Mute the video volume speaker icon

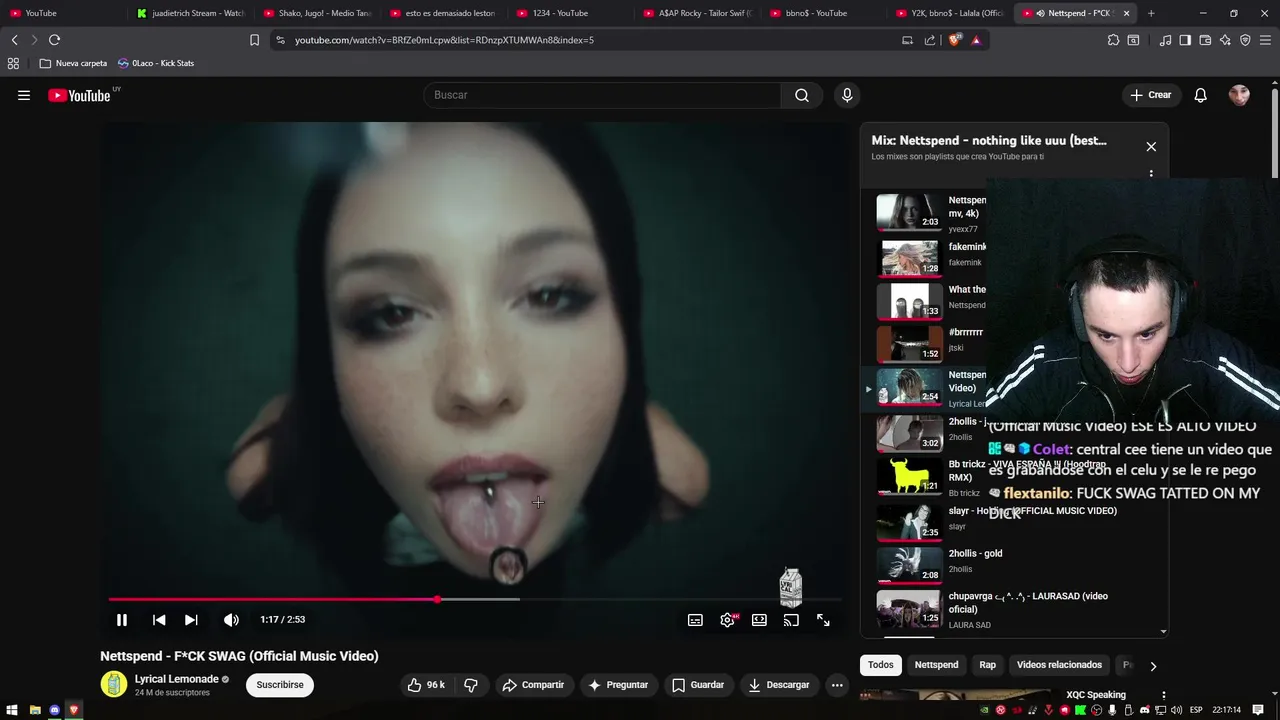pyautogui.click(x=231, y=620)
